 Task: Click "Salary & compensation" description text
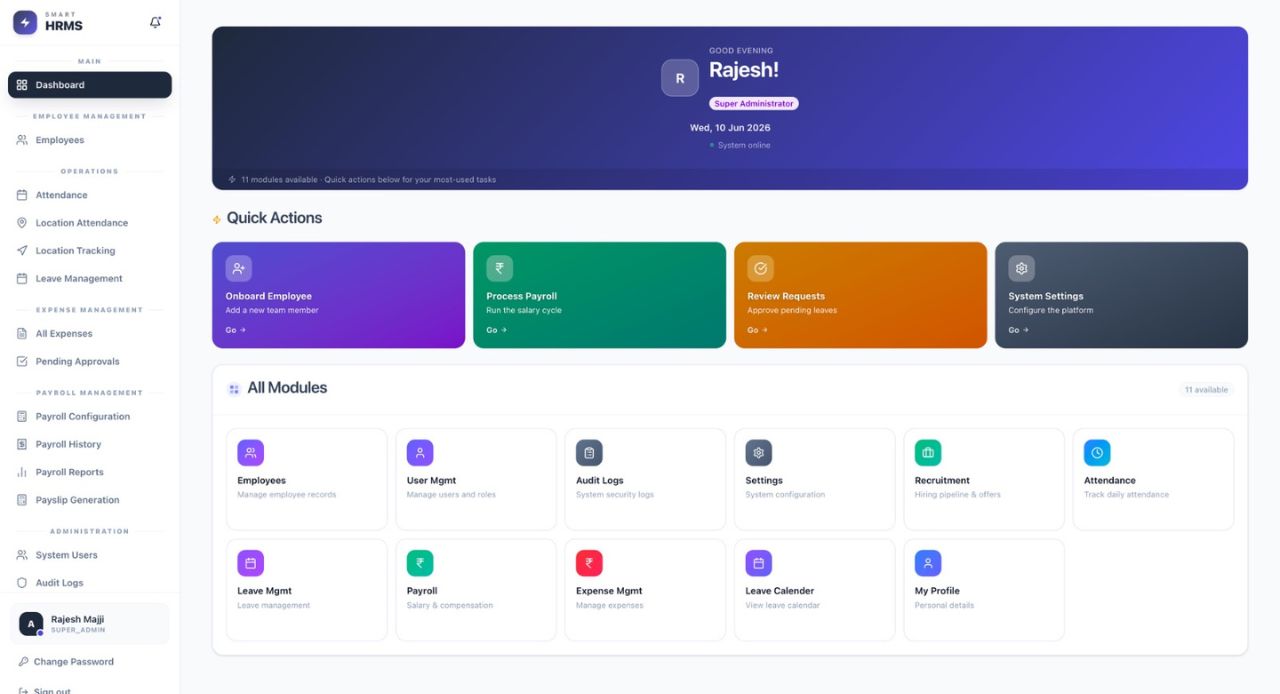(449, 605)
